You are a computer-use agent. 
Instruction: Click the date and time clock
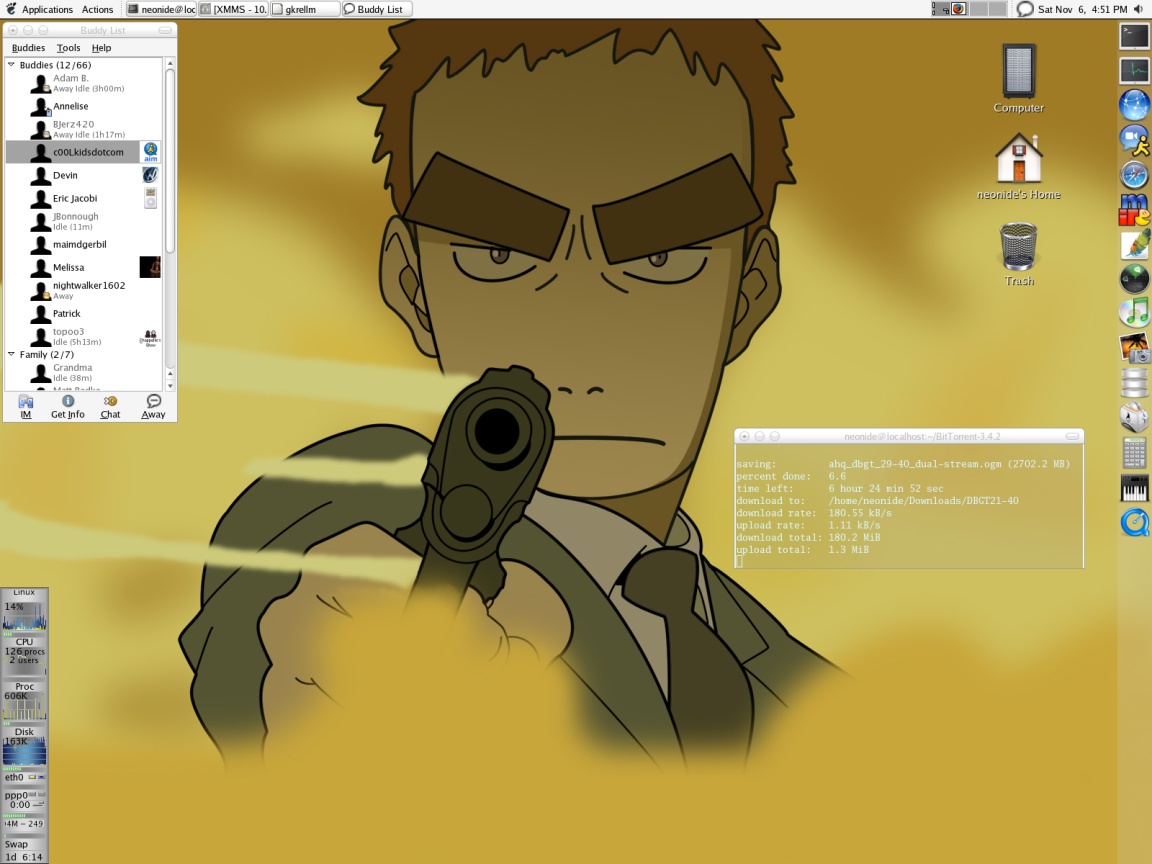(1082, 9)
